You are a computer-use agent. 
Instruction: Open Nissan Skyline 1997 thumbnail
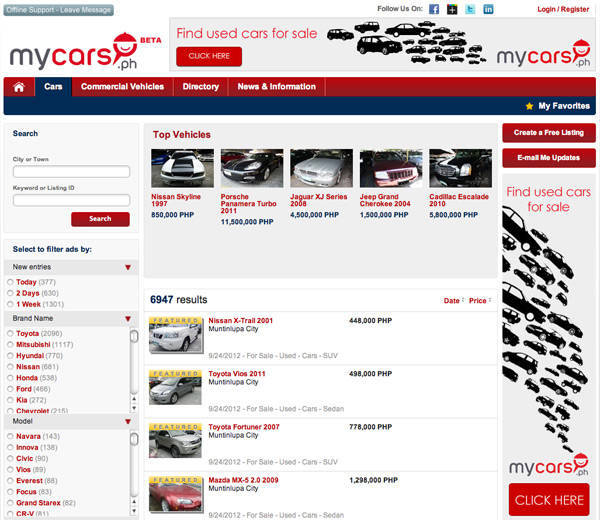pyautogui.click(x=183, y=168)
